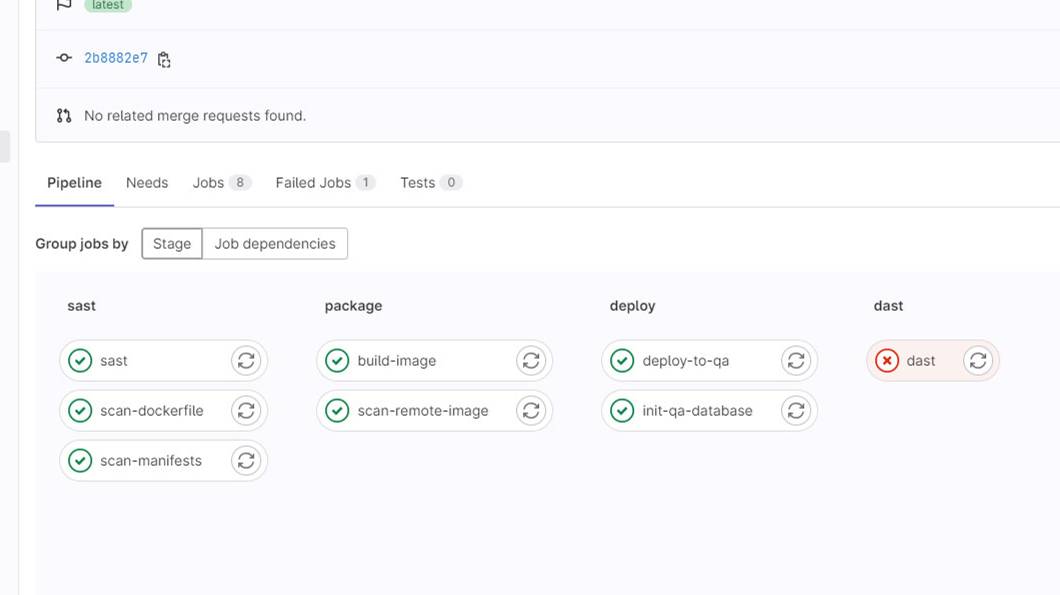Click the 'Group jobs by' label
The width and height of the screenshot is (1060, 595).
click(x=82, y=243)
